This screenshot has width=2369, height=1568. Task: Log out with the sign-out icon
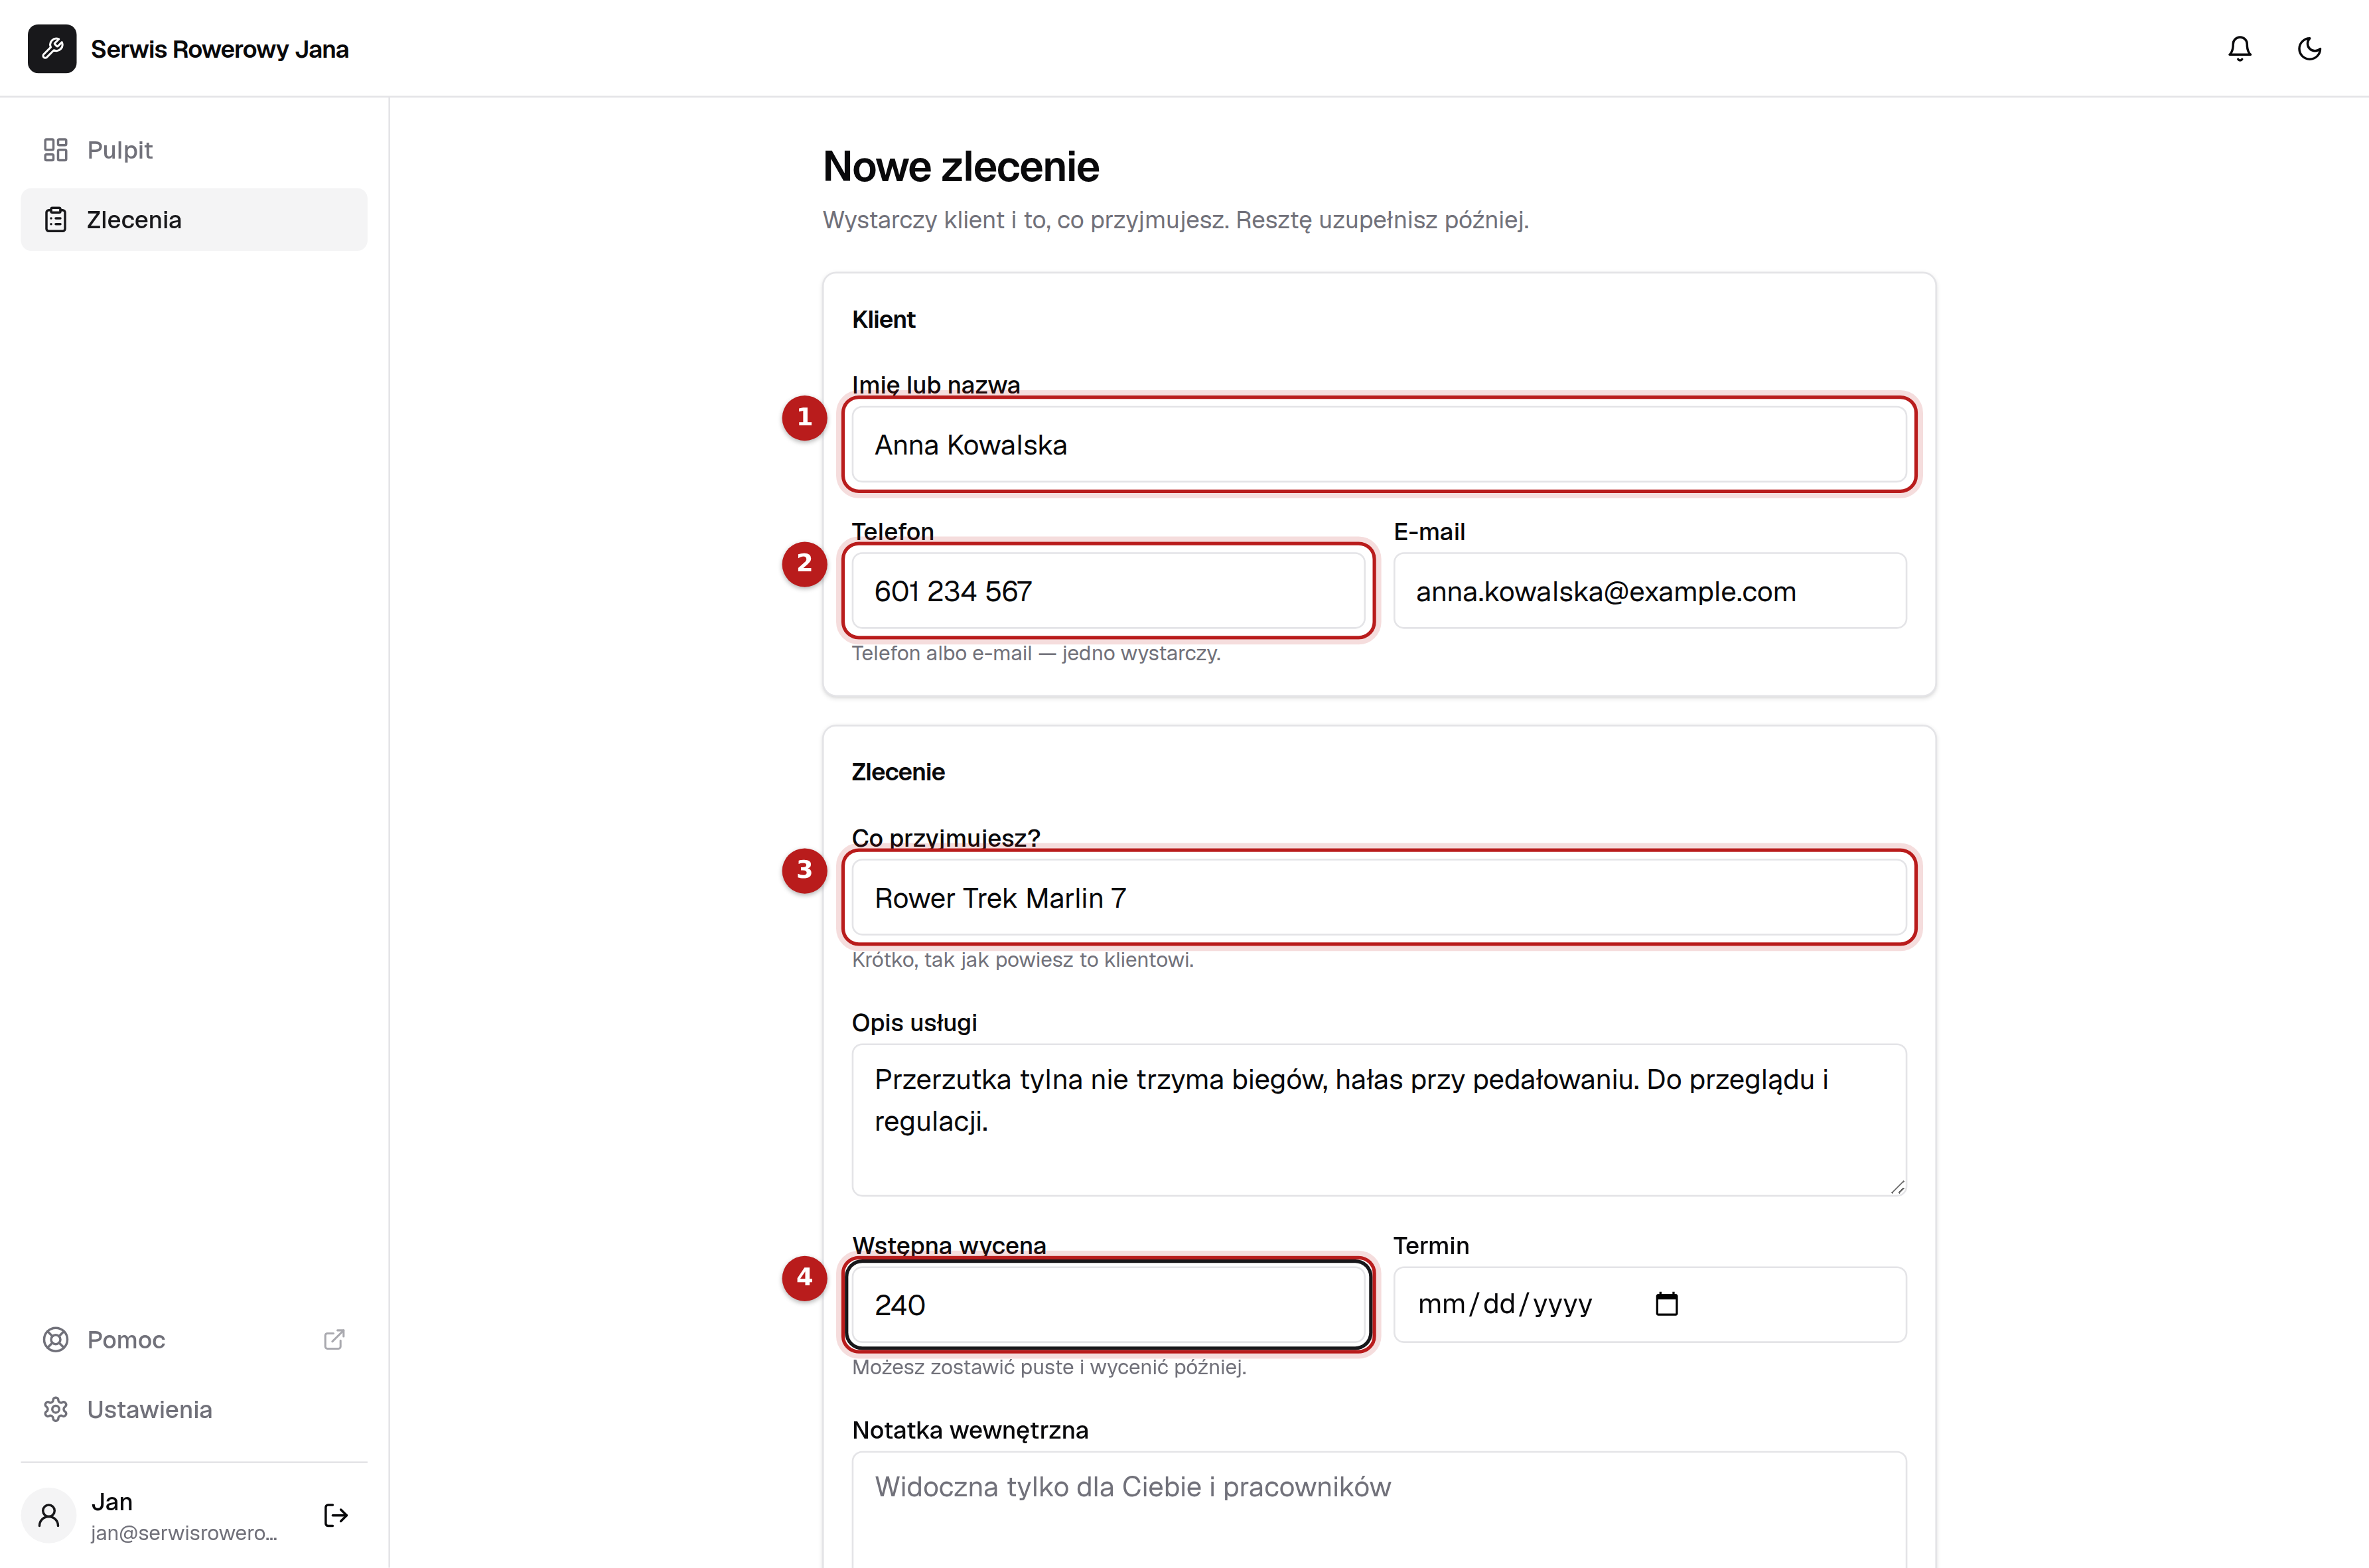point(336,1516)
